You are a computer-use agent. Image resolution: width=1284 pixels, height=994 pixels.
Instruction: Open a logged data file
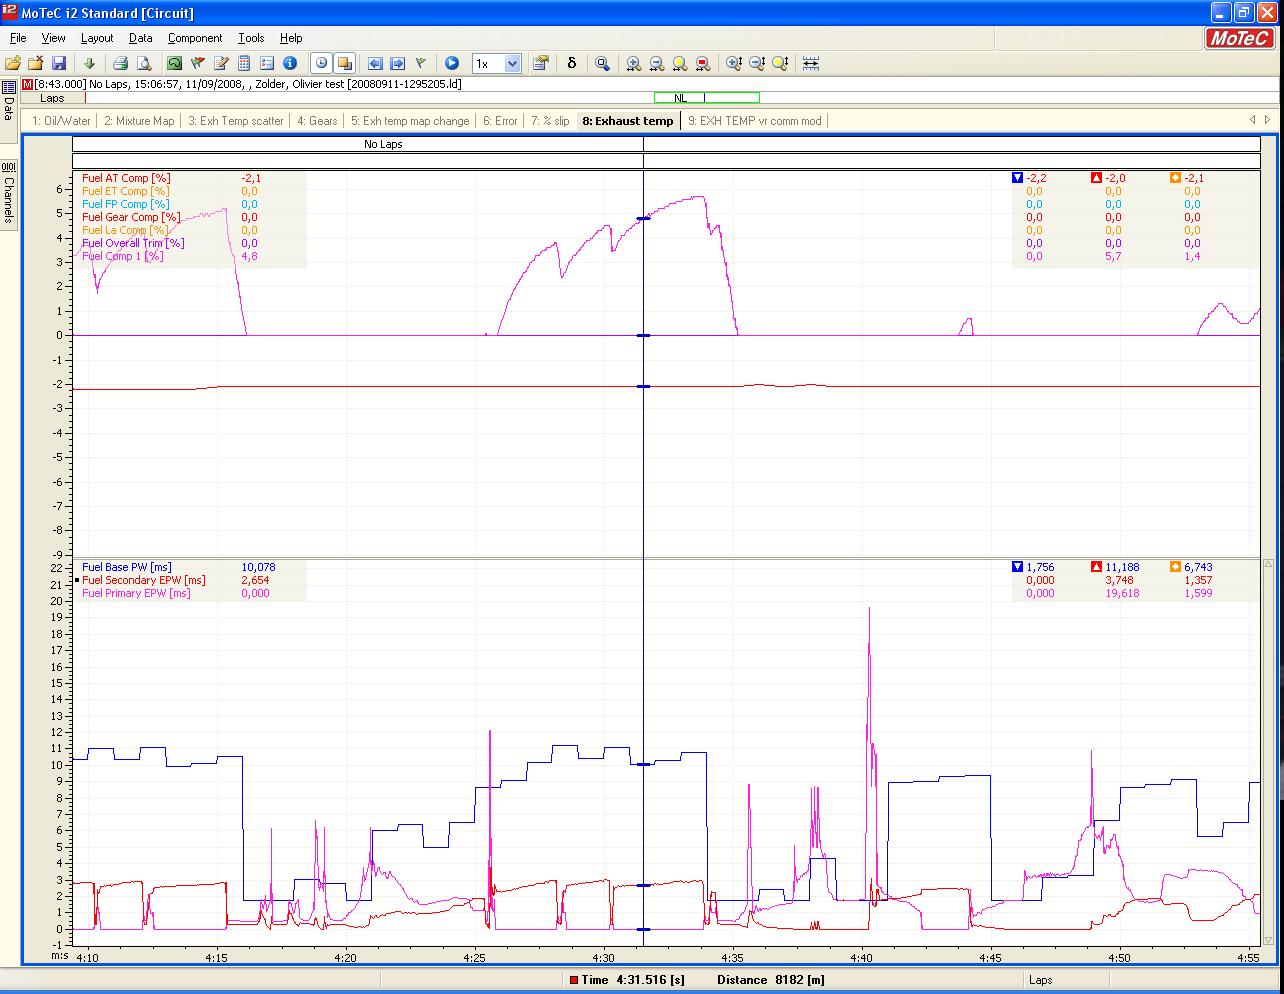(x=13, y=63)
